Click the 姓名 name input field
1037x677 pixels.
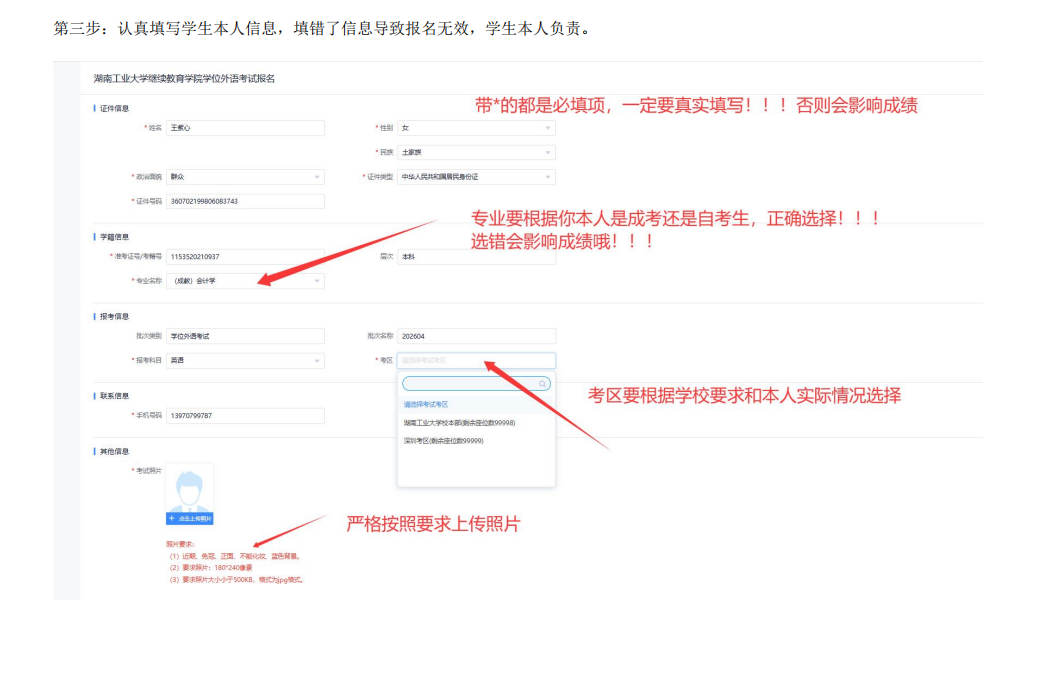click(245, 128)
